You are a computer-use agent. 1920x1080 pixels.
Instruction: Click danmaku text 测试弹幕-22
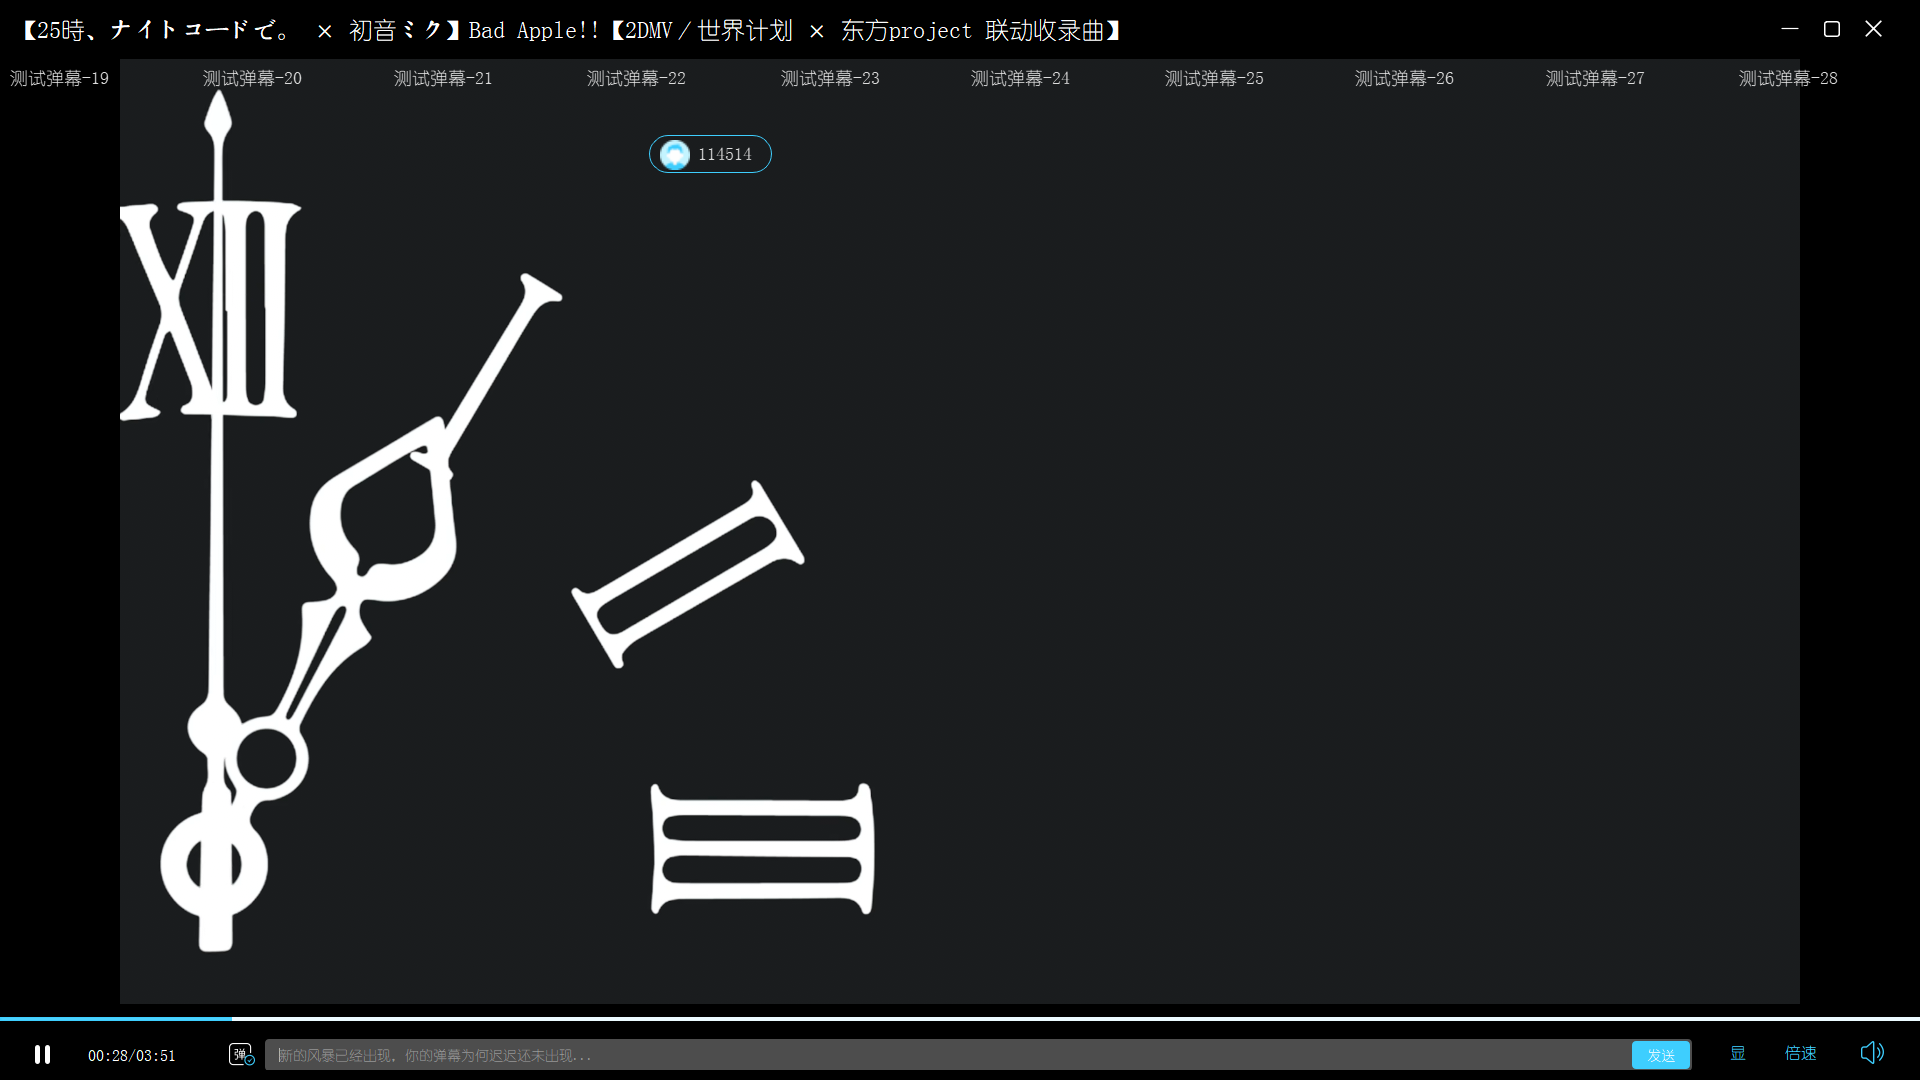point(636,78)
